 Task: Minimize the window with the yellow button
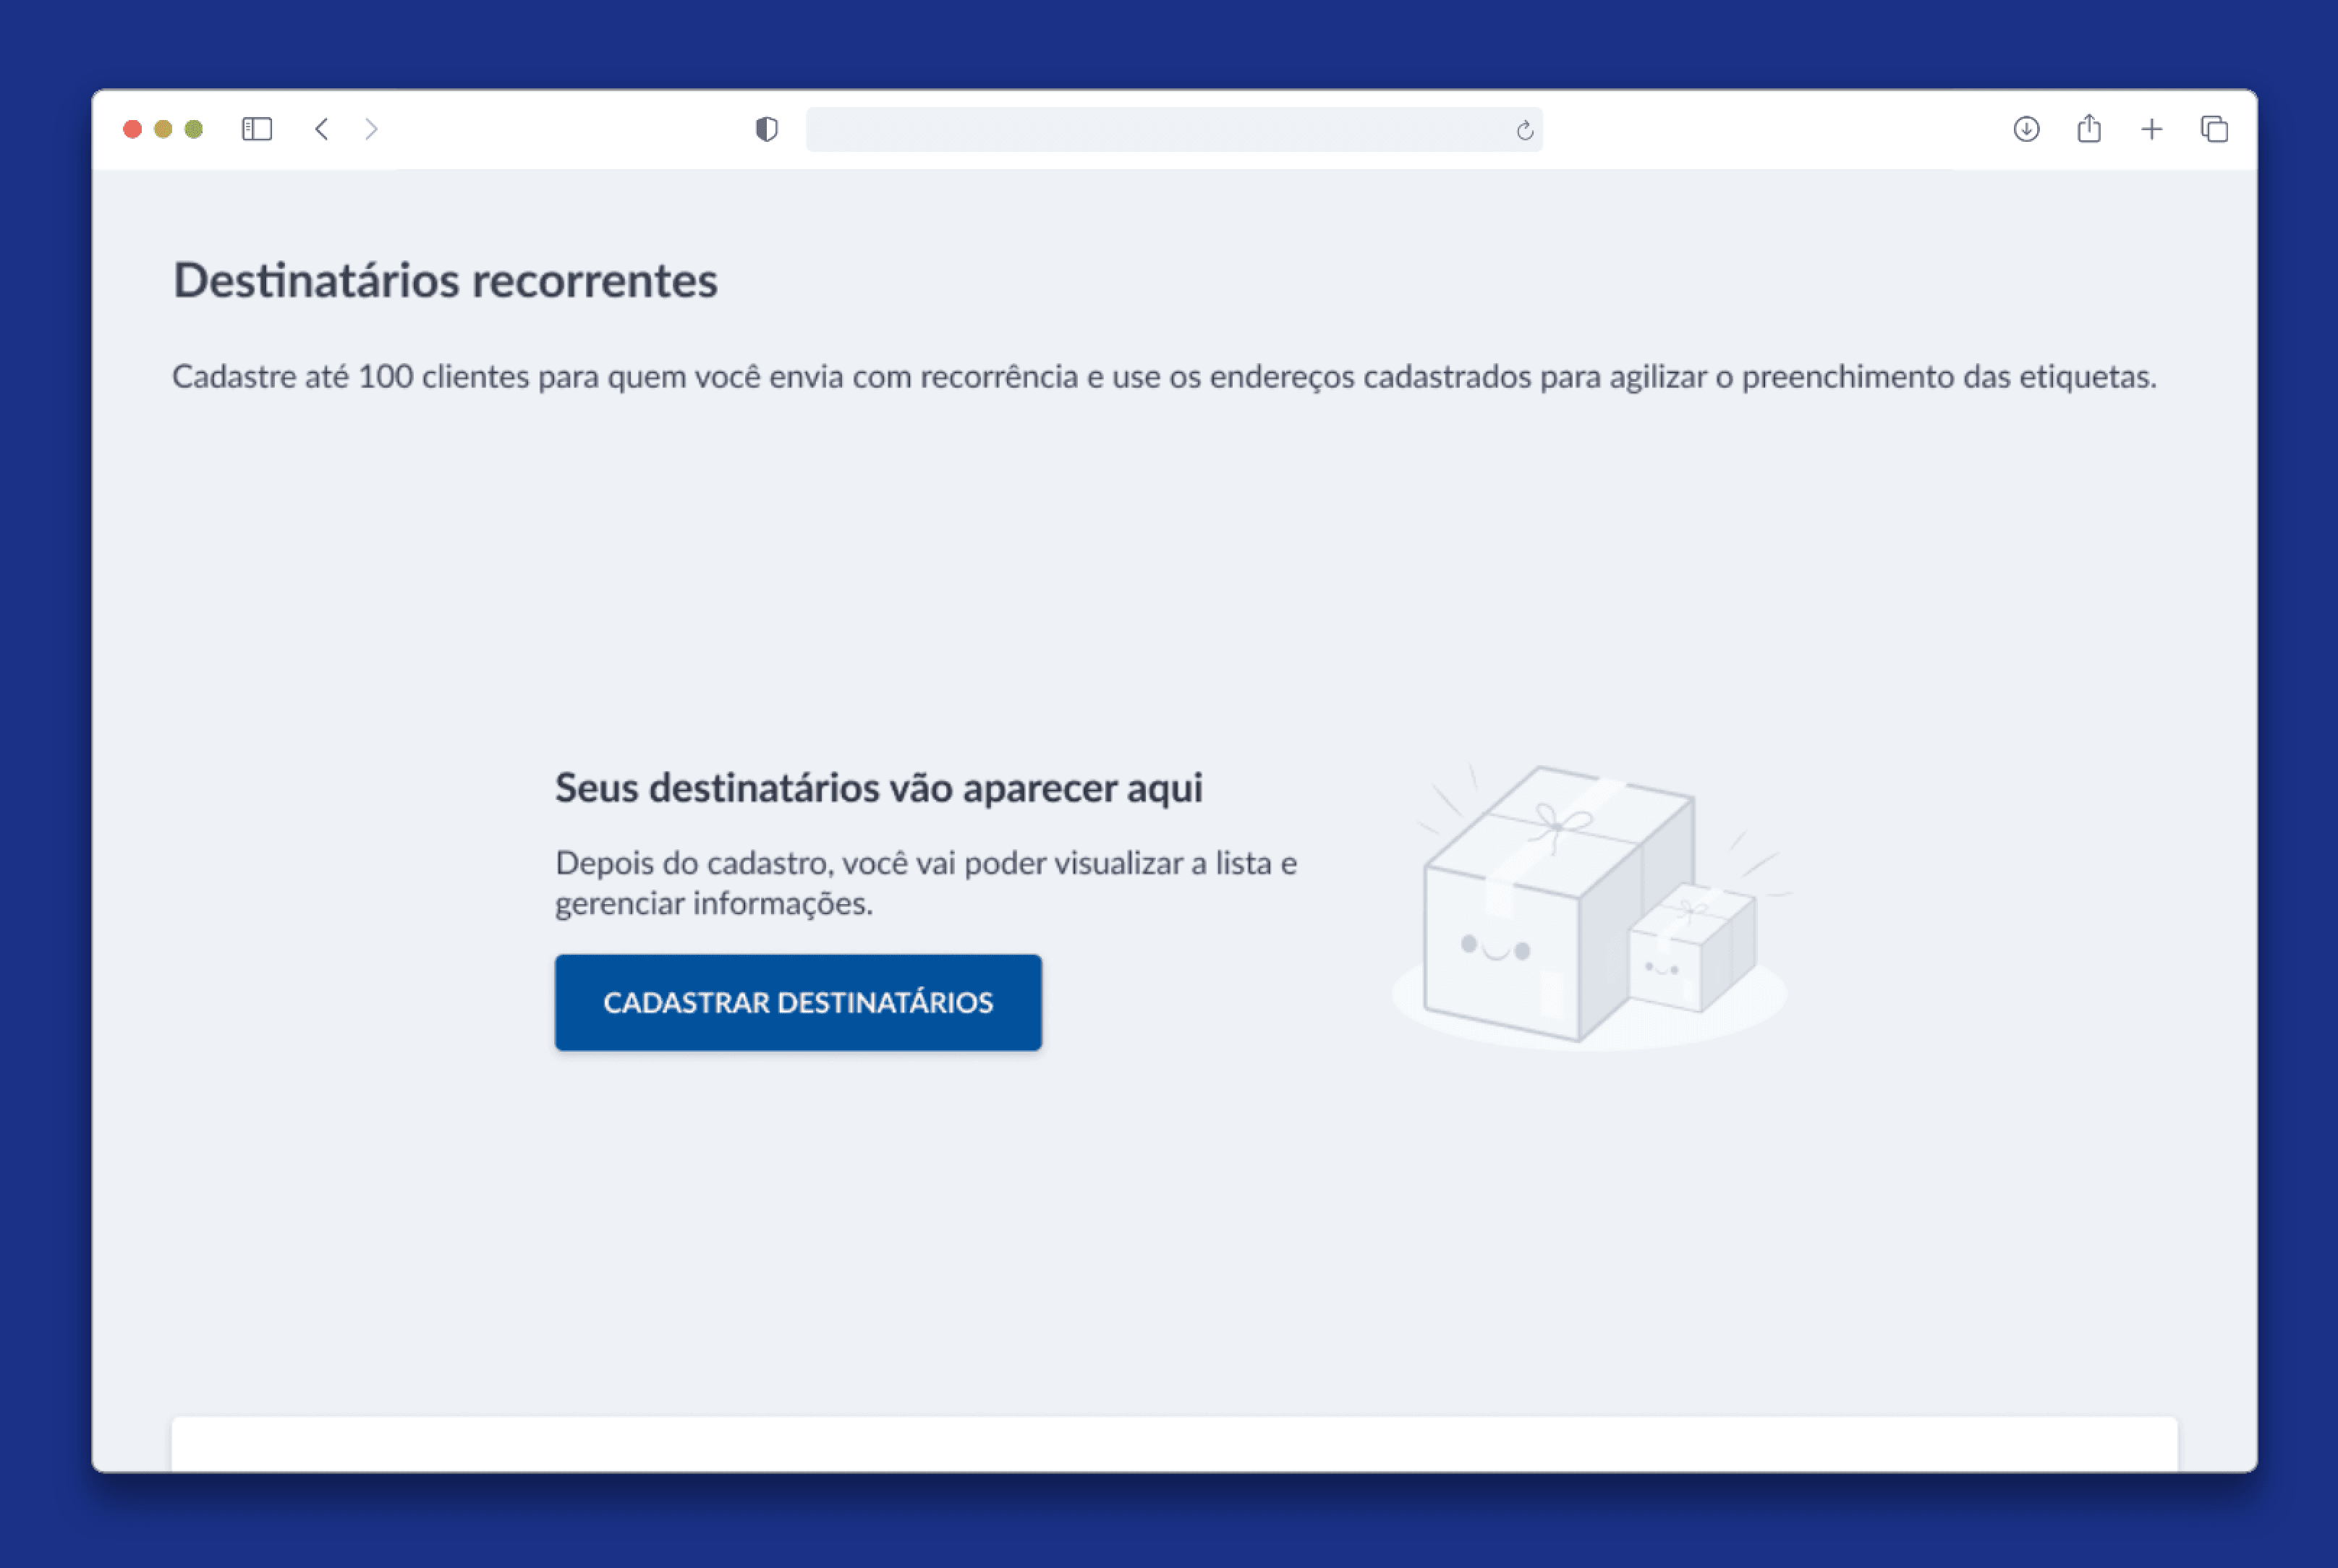(x=163, y=129)
